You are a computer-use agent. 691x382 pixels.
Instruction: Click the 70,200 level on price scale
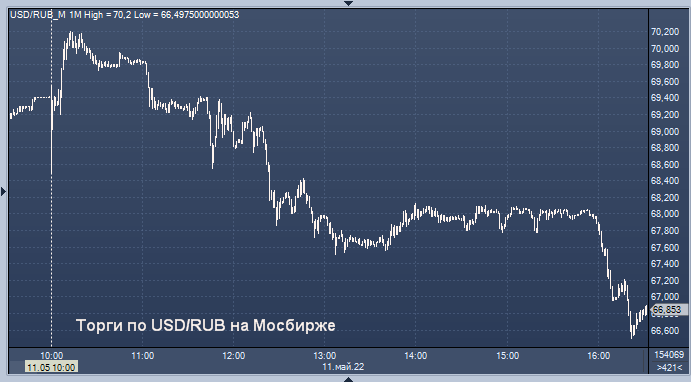point(665,32)
